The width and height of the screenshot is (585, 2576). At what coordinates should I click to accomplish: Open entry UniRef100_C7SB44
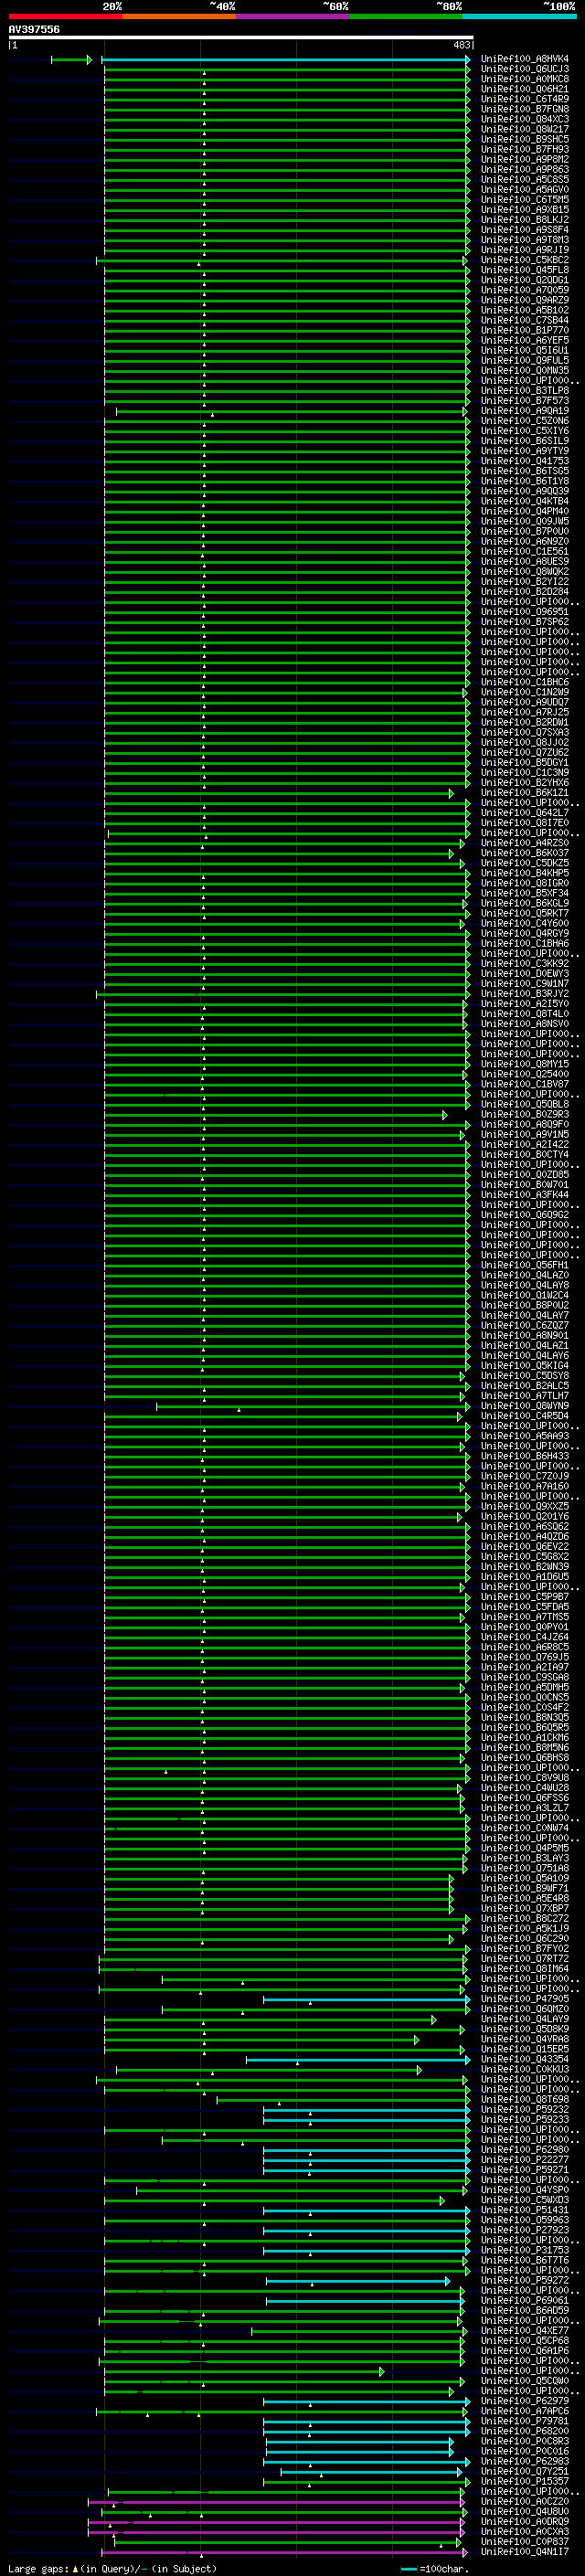tap(524, 320)
